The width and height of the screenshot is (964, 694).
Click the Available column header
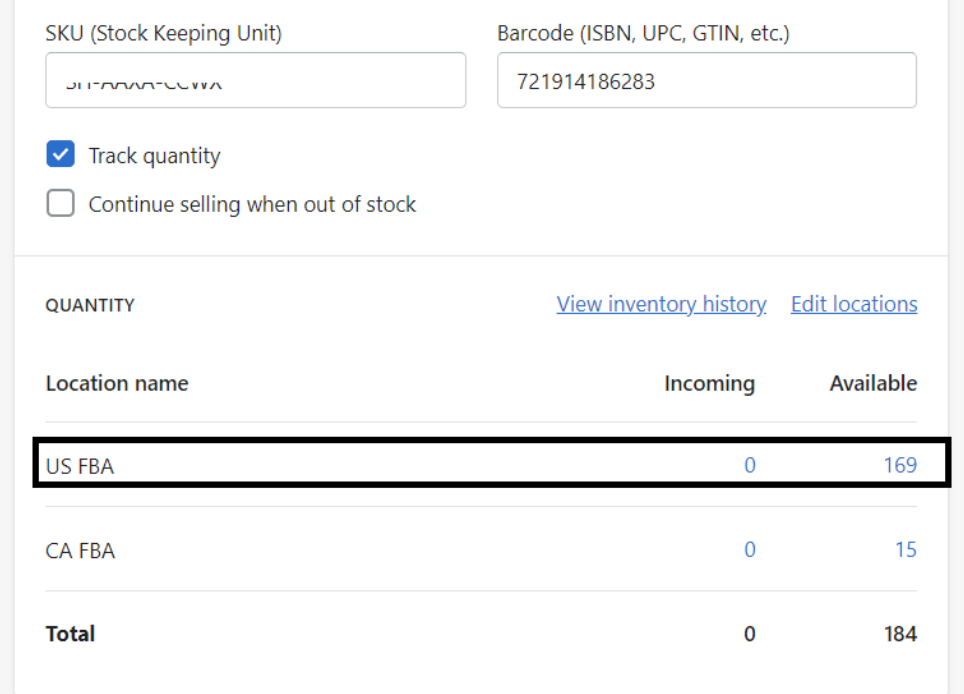(873, 383)
